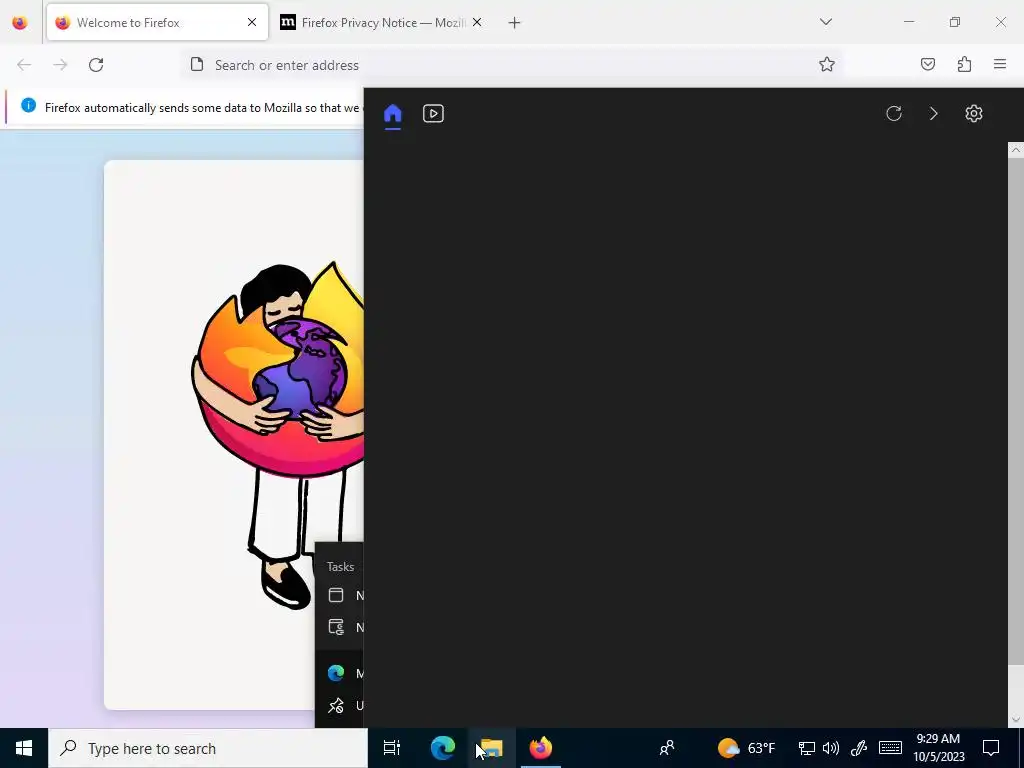Refresh the widgets panel feed
The width and height of the screenshot is (1024, 768).
click(x=894, y=114)
